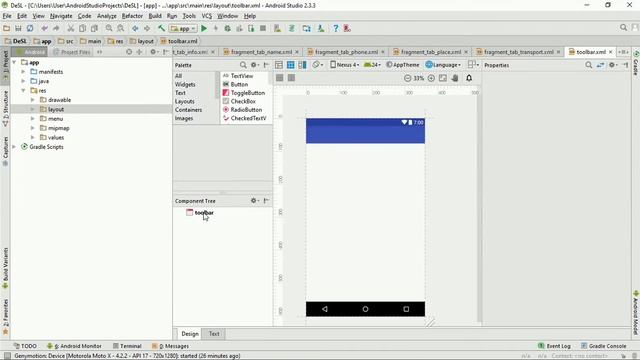Screen dimensions: 640x360
Task: Select the RadioButton widget in Palette
Action: (242, 110)
